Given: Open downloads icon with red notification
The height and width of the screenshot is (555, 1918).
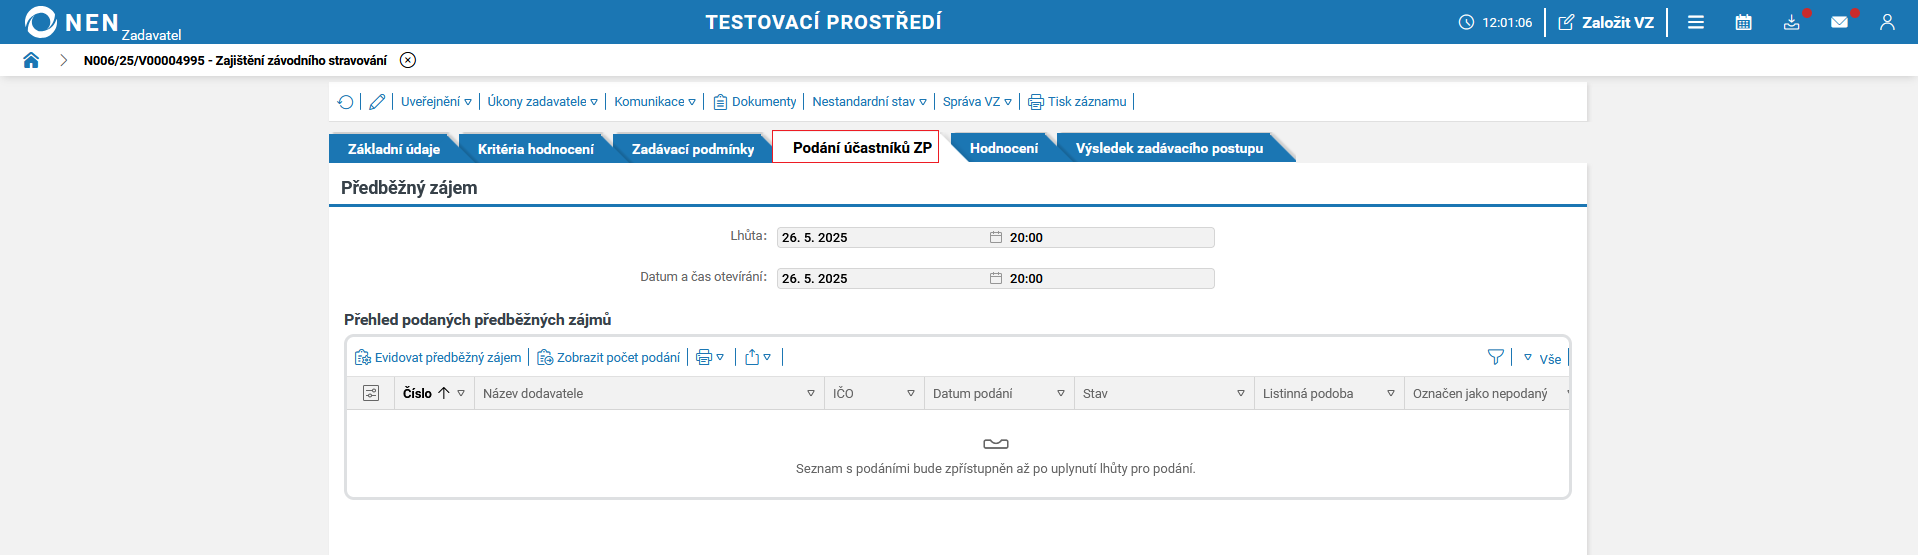Looking at the screenshot, I should [x=1792, y=22].
